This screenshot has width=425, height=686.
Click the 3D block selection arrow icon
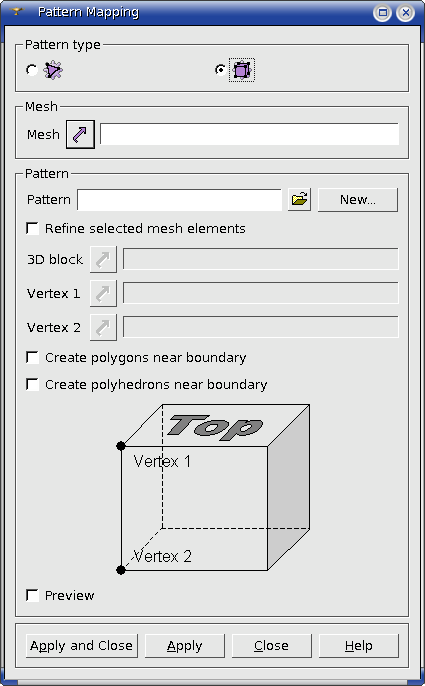[103, 259]
